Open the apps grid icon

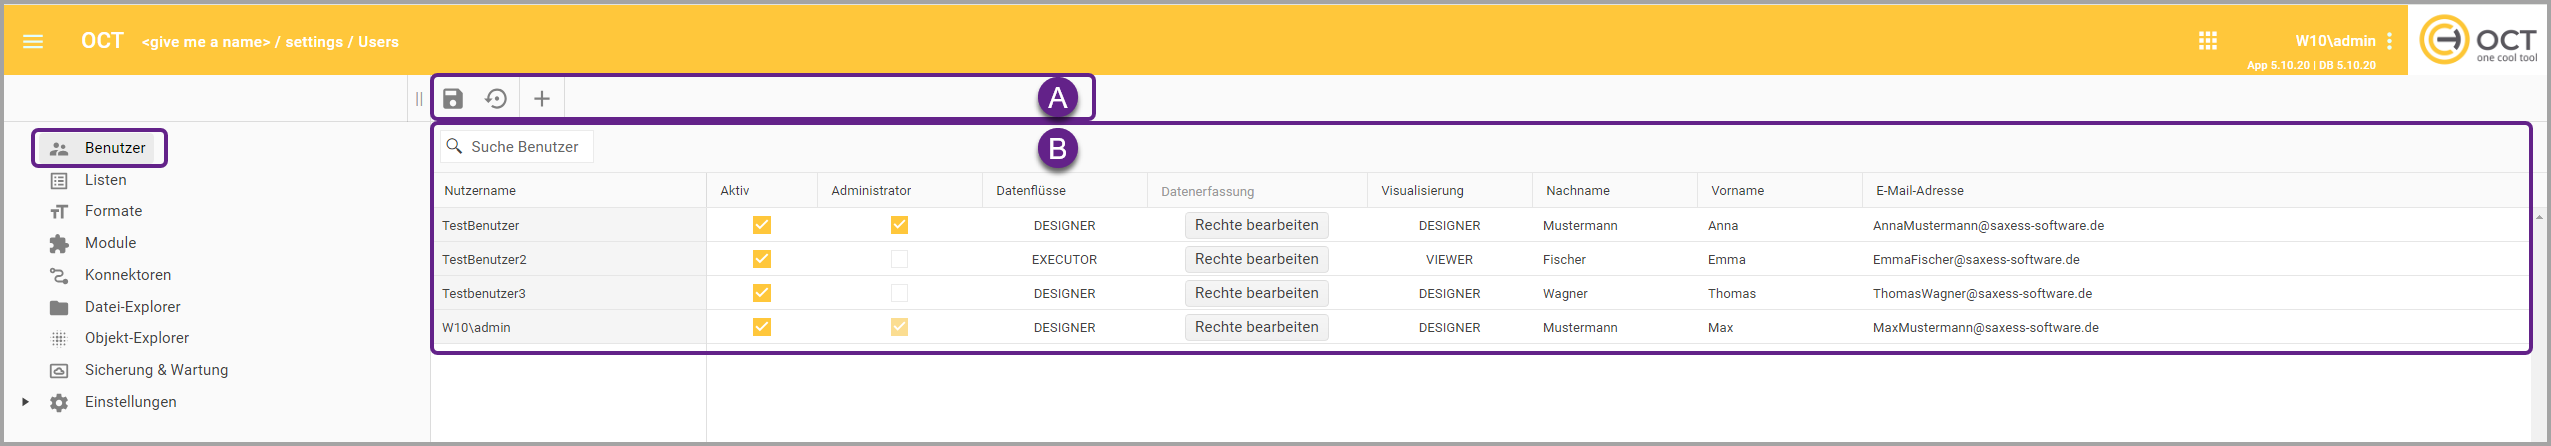2208,41
